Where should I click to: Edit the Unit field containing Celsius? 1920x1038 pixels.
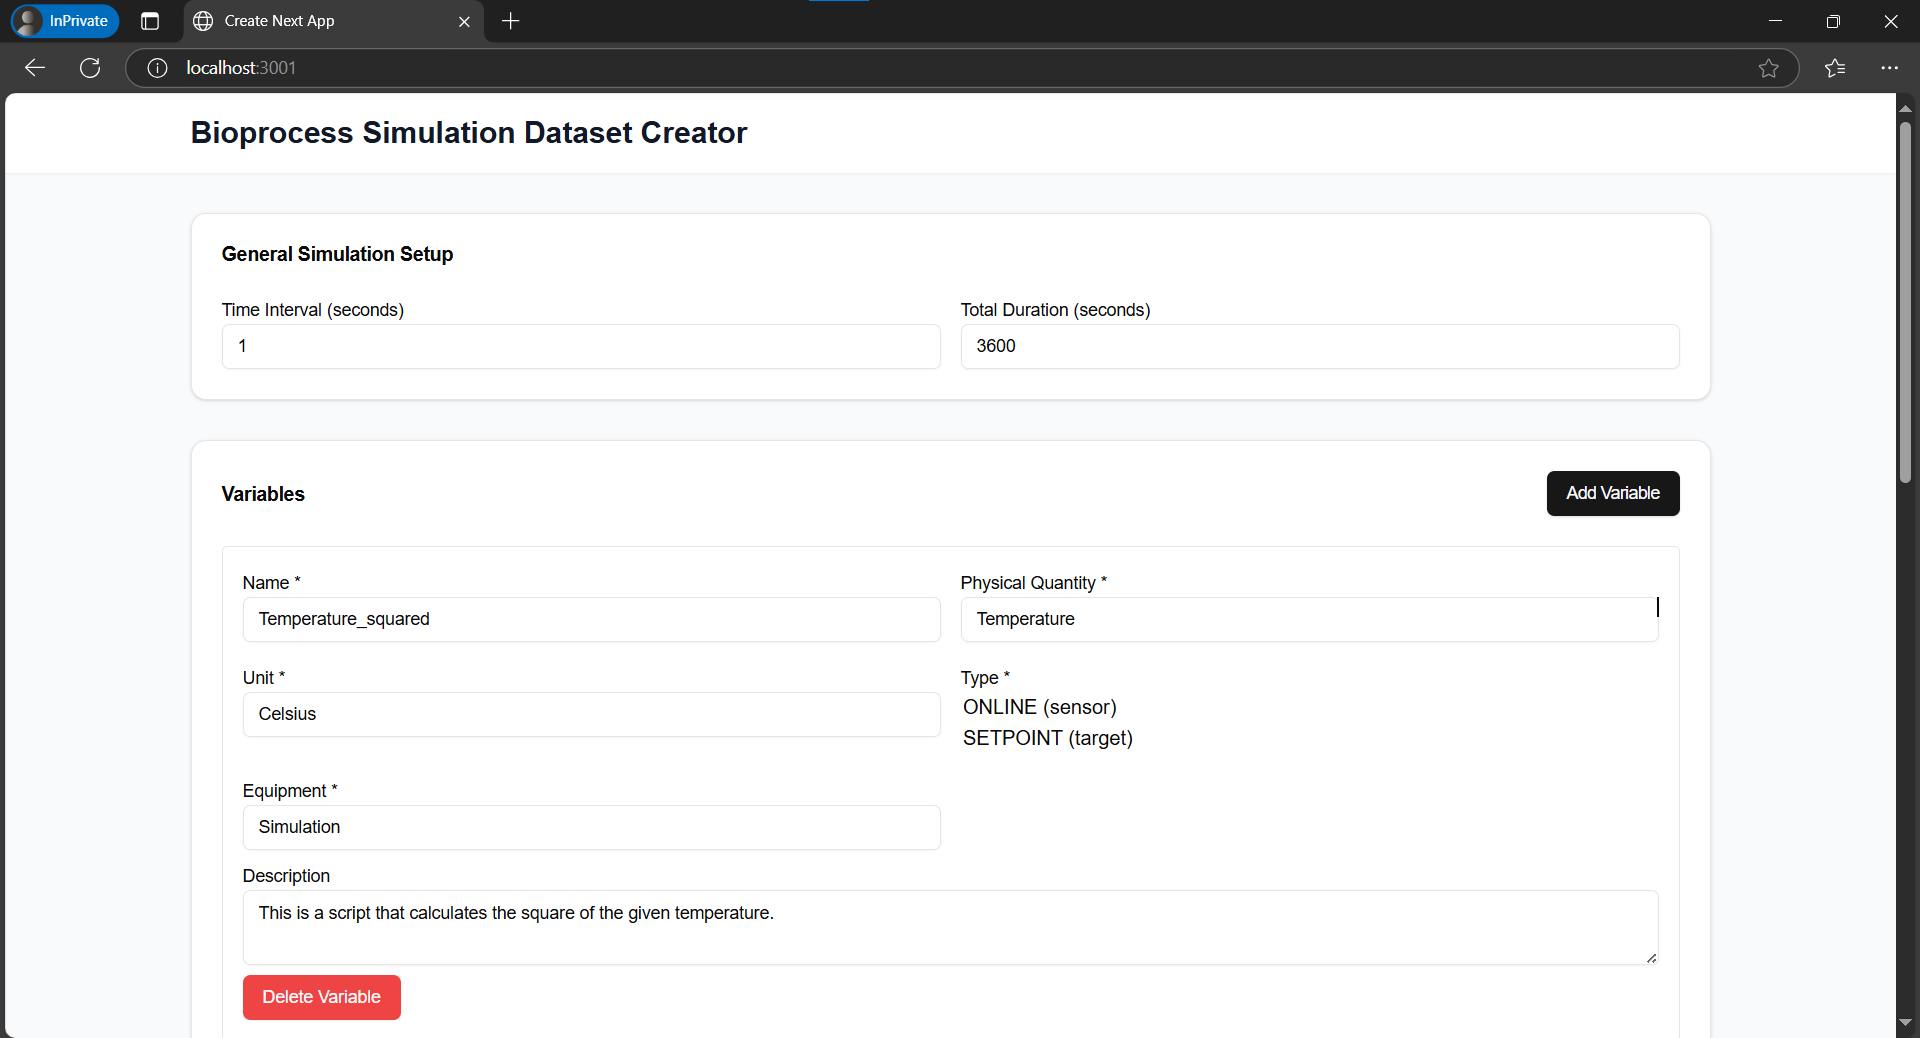point(591,714)
